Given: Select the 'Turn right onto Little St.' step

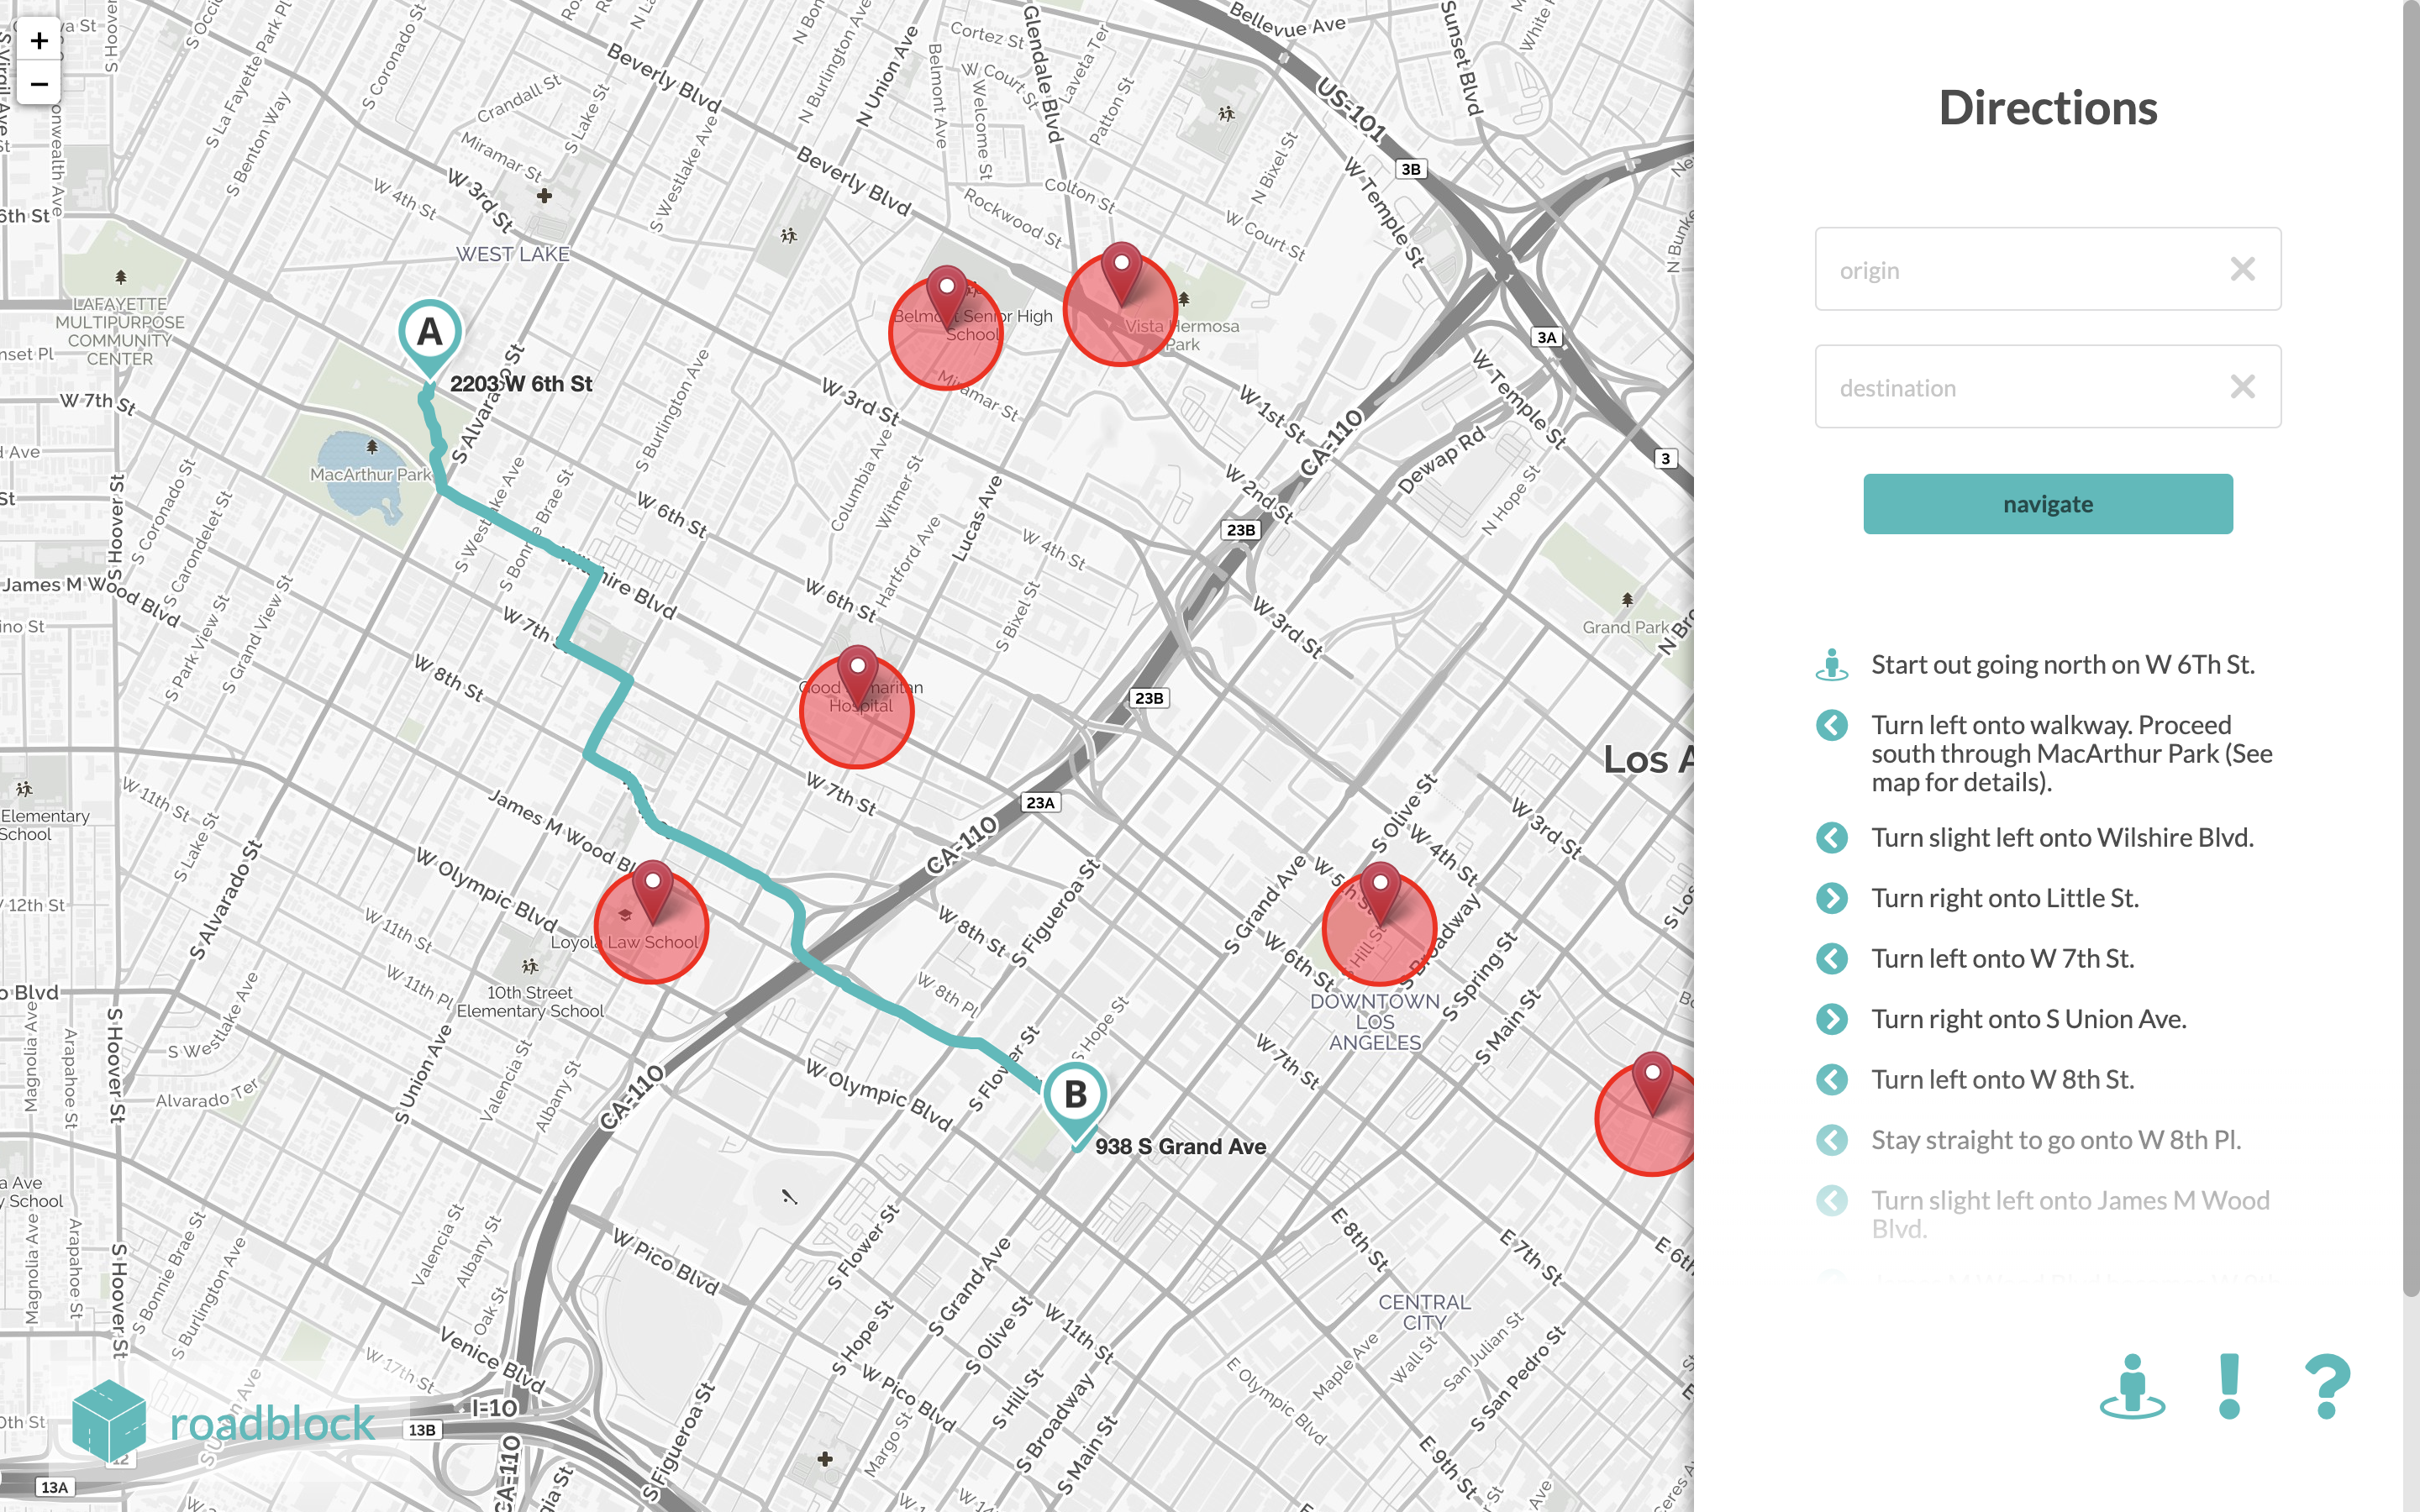Looking at the screenshot, I should point(2004,898).
